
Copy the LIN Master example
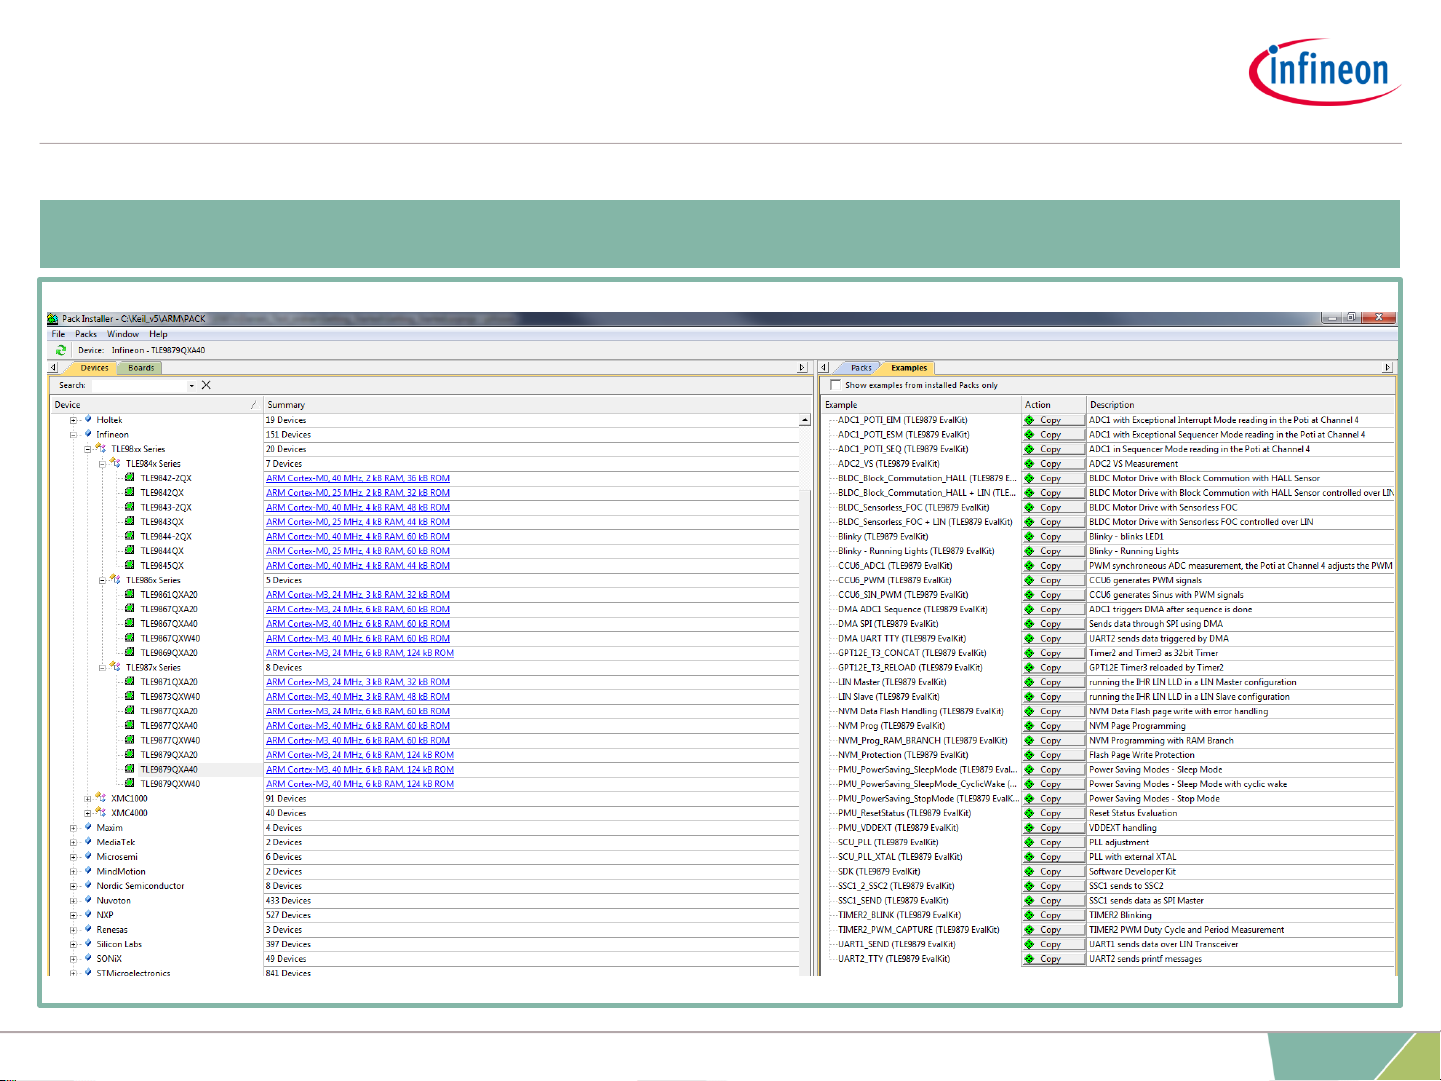[x=1054, y=682]
